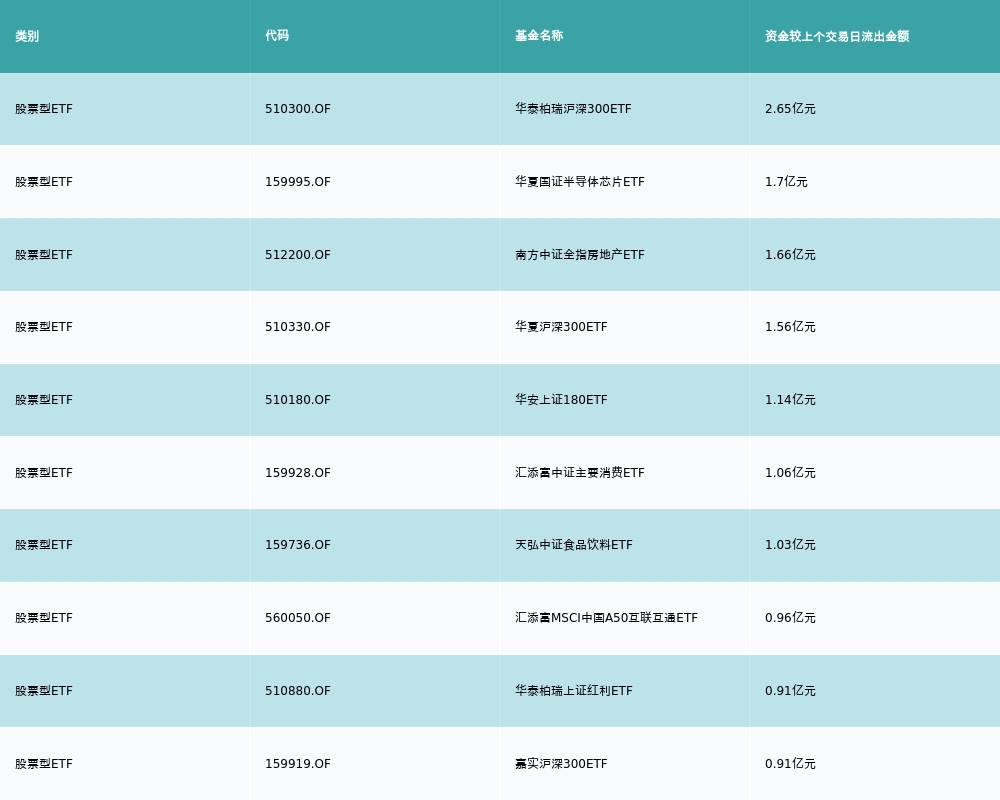This screenshot has height=800, width=1000.
Task: Click 股票型ETF in the 510180.OF row
Action: pyautogui.click(x=44, y=400)
